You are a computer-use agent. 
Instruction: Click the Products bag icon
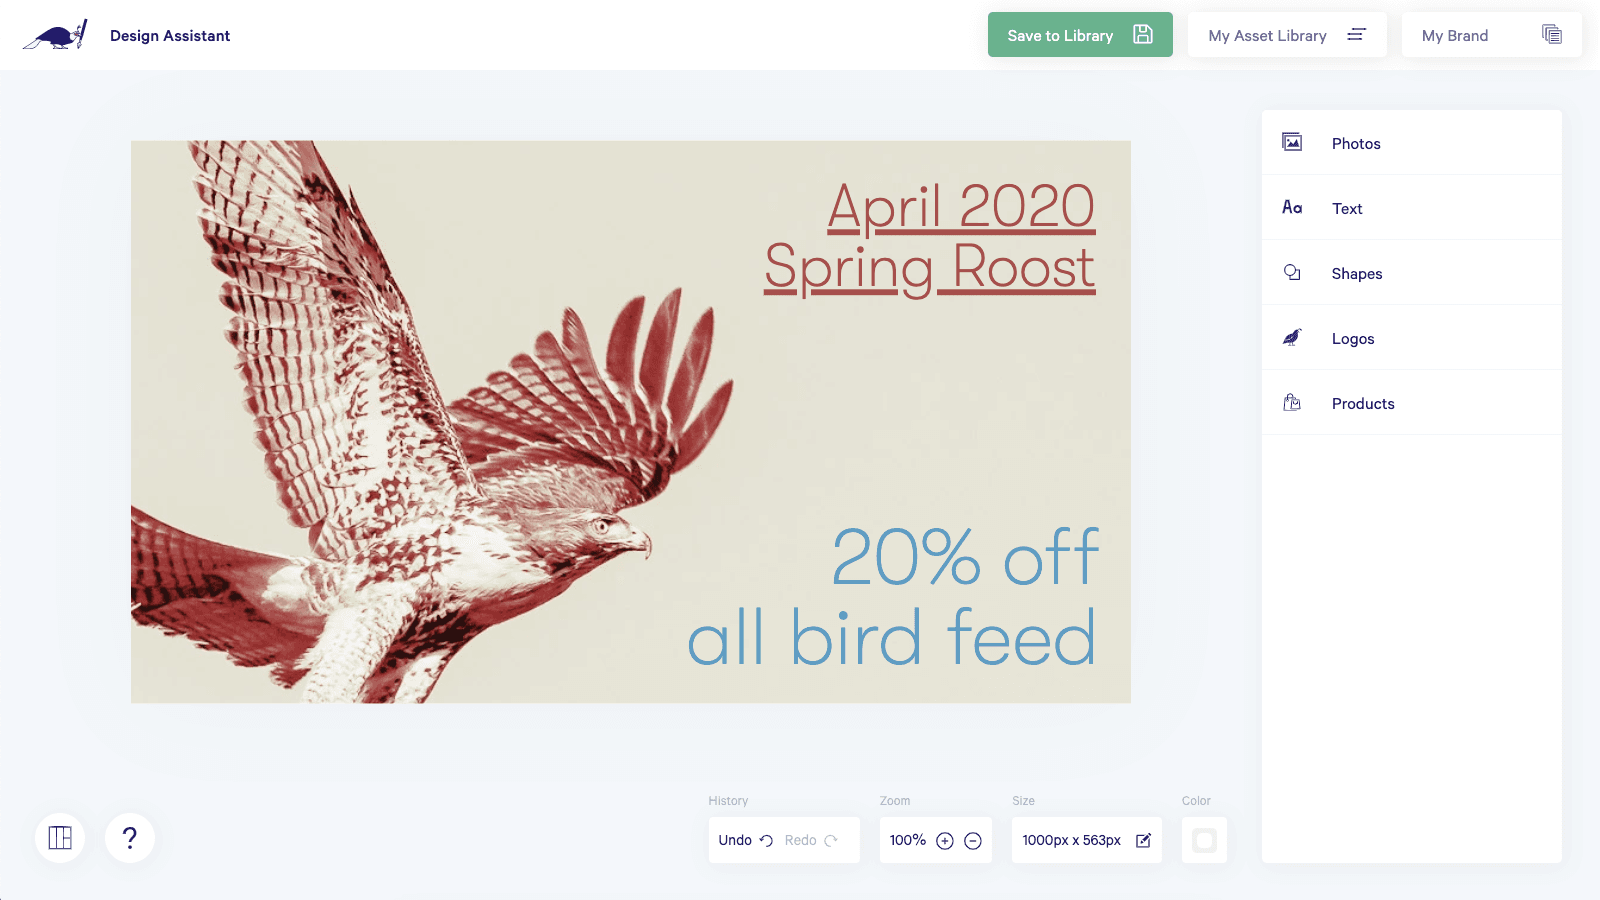point(1292,402)
